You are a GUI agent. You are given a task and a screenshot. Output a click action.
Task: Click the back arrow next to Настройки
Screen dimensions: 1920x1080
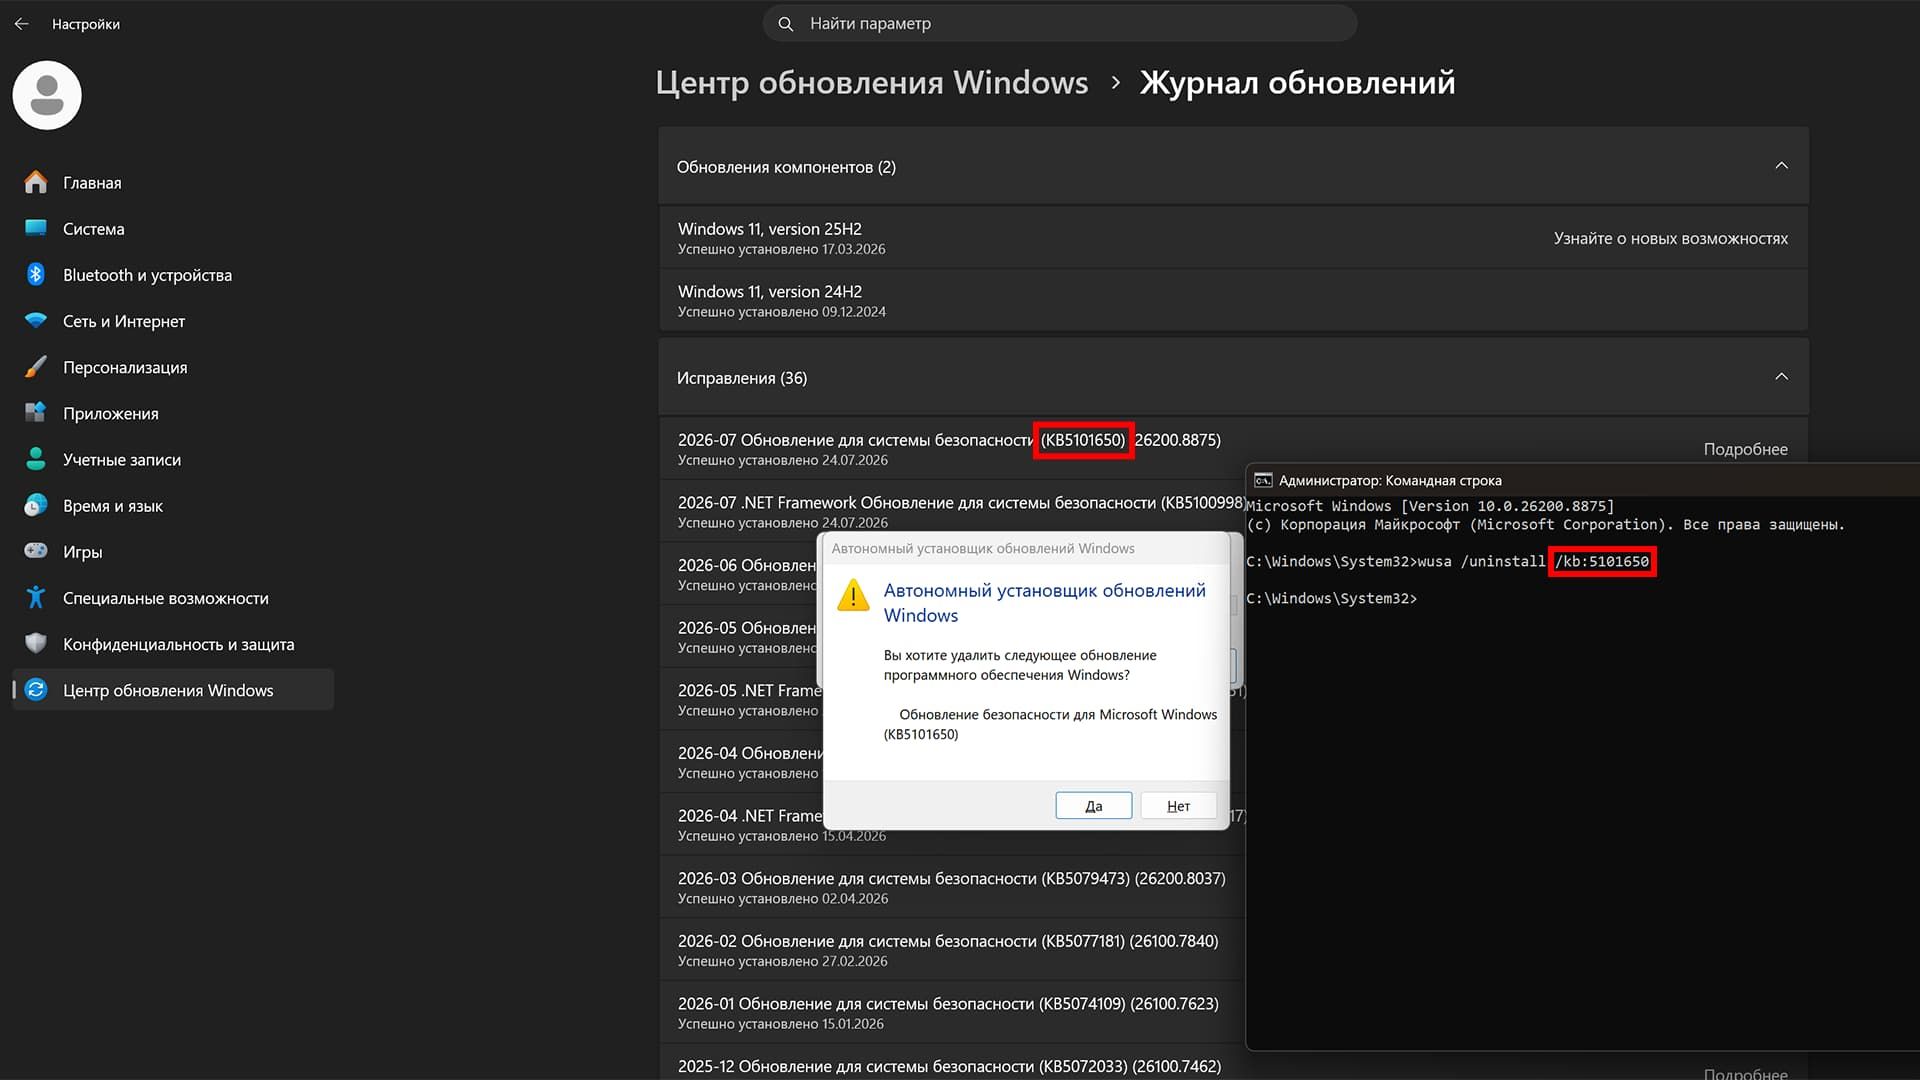coord(22,23)
